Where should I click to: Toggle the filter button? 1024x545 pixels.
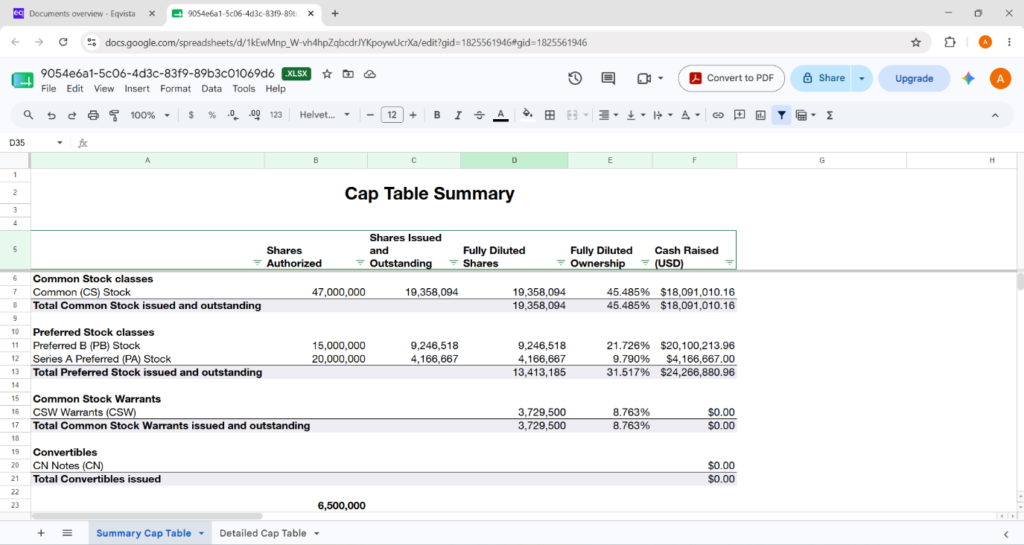click(x=782, y=115)
